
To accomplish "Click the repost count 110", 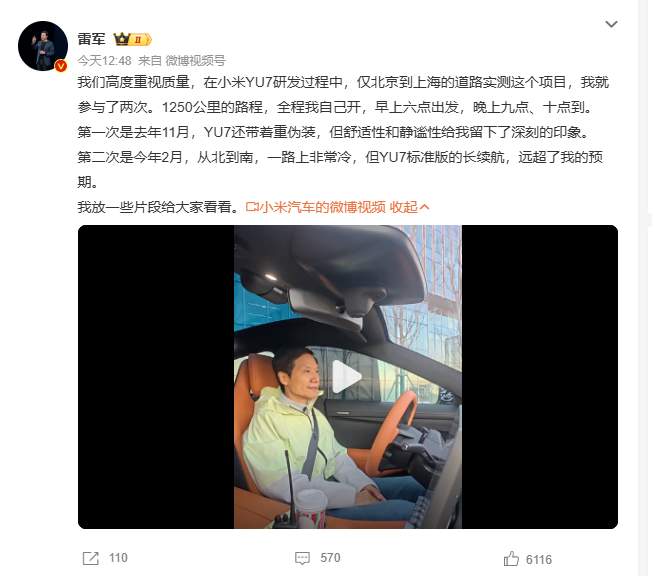I will click(118, 558).
